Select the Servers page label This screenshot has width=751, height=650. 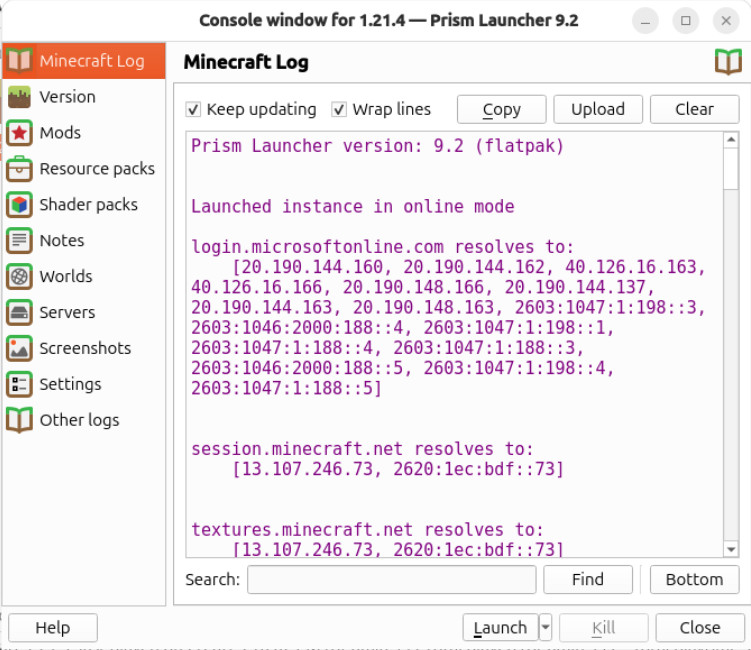[x=68, y=312]
